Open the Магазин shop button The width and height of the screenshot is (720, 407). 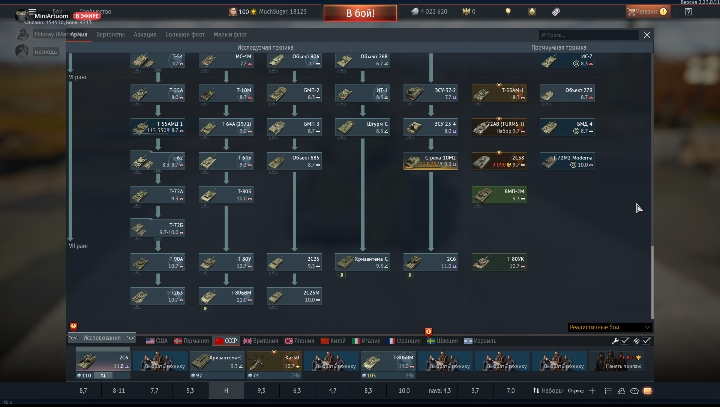[648, 11]
